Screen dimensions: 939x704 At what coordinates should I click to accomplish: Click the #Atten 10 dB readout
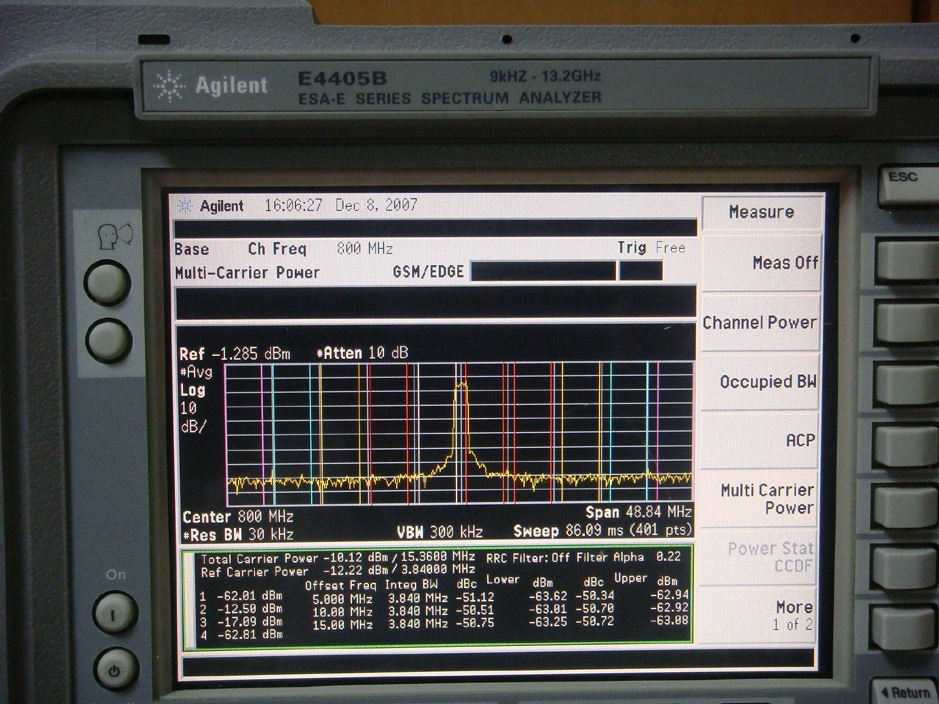tap(362, 353)
